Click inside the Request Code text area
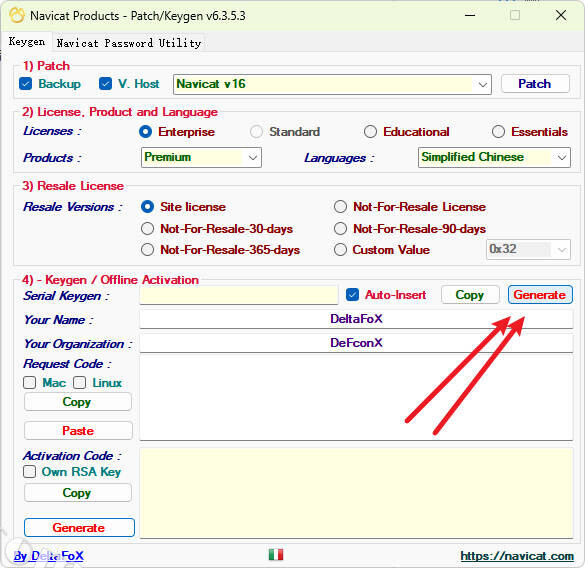The image size is (585, 568). tap(356, 398)
